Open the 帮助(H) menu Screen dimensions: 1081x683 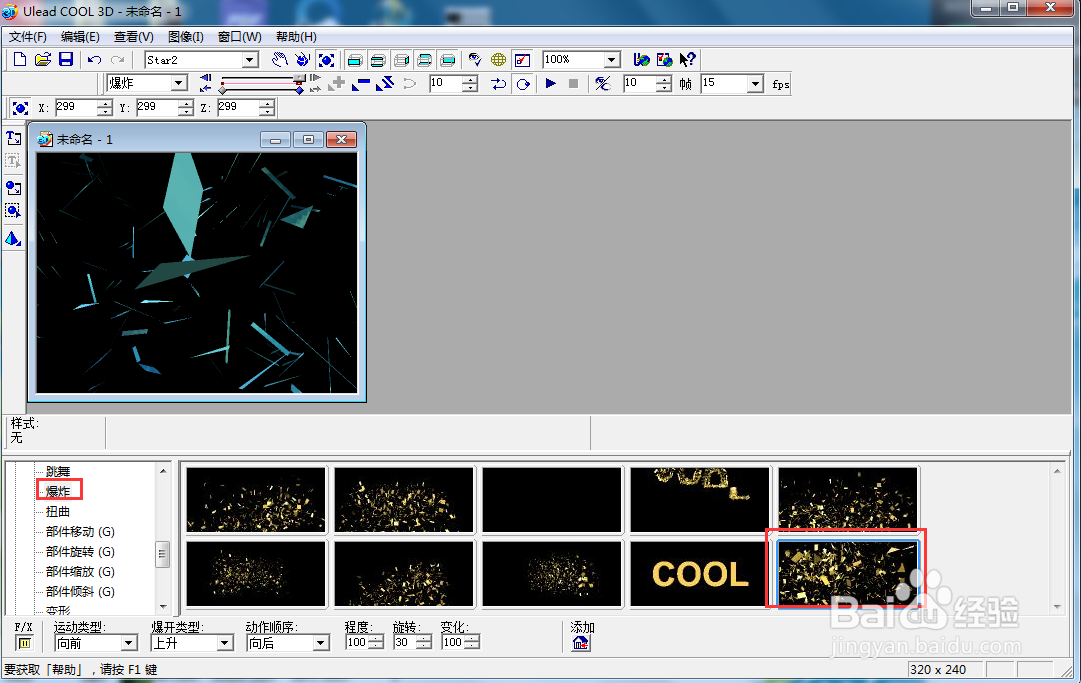coord(296,37)
